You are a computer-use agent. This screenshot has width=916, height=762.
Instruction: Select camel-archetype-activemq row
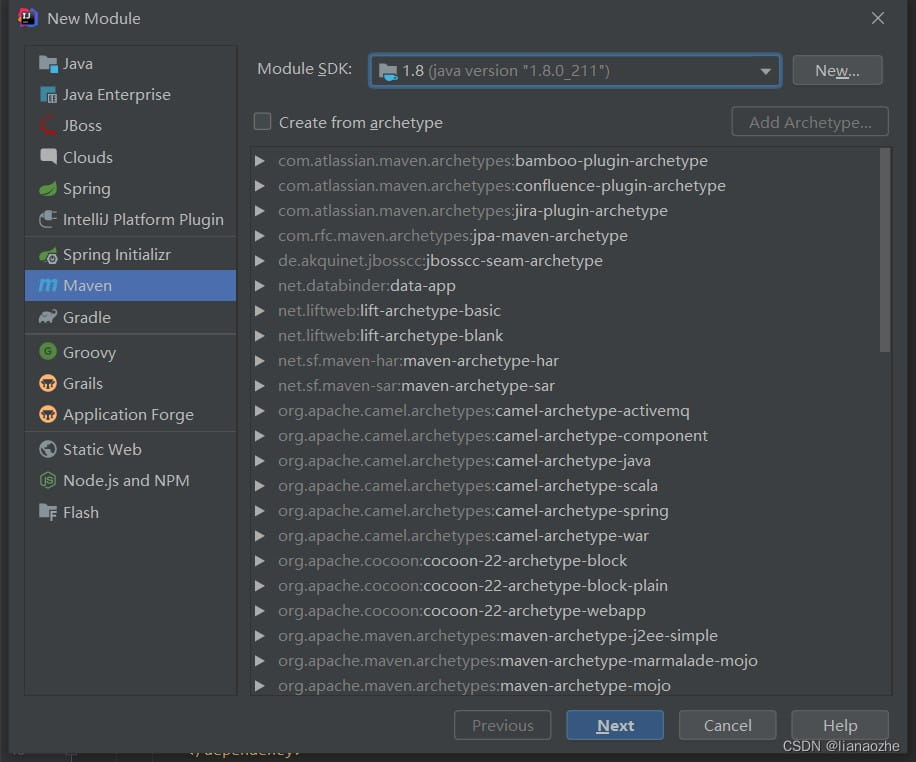(565, 411)
